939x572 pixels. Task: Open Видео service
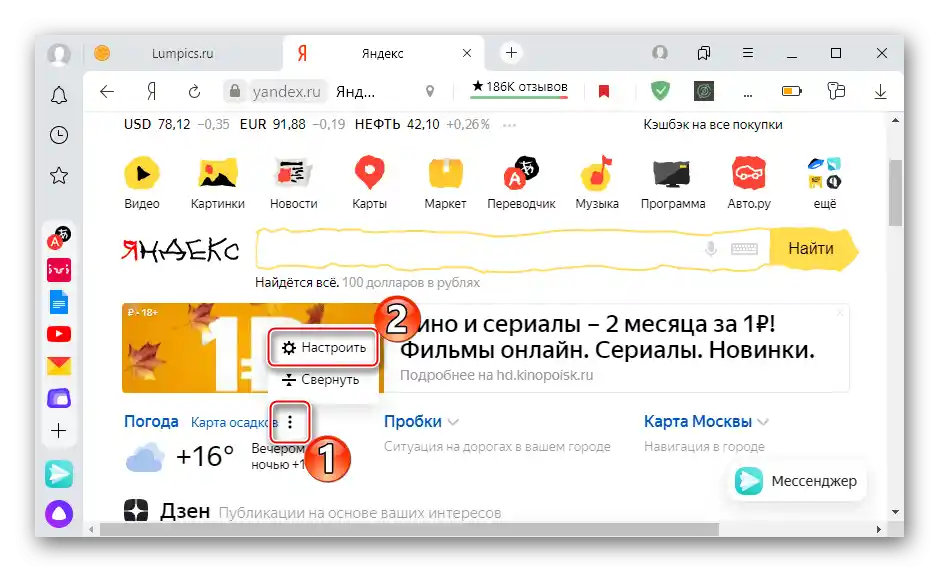point(142,183)
